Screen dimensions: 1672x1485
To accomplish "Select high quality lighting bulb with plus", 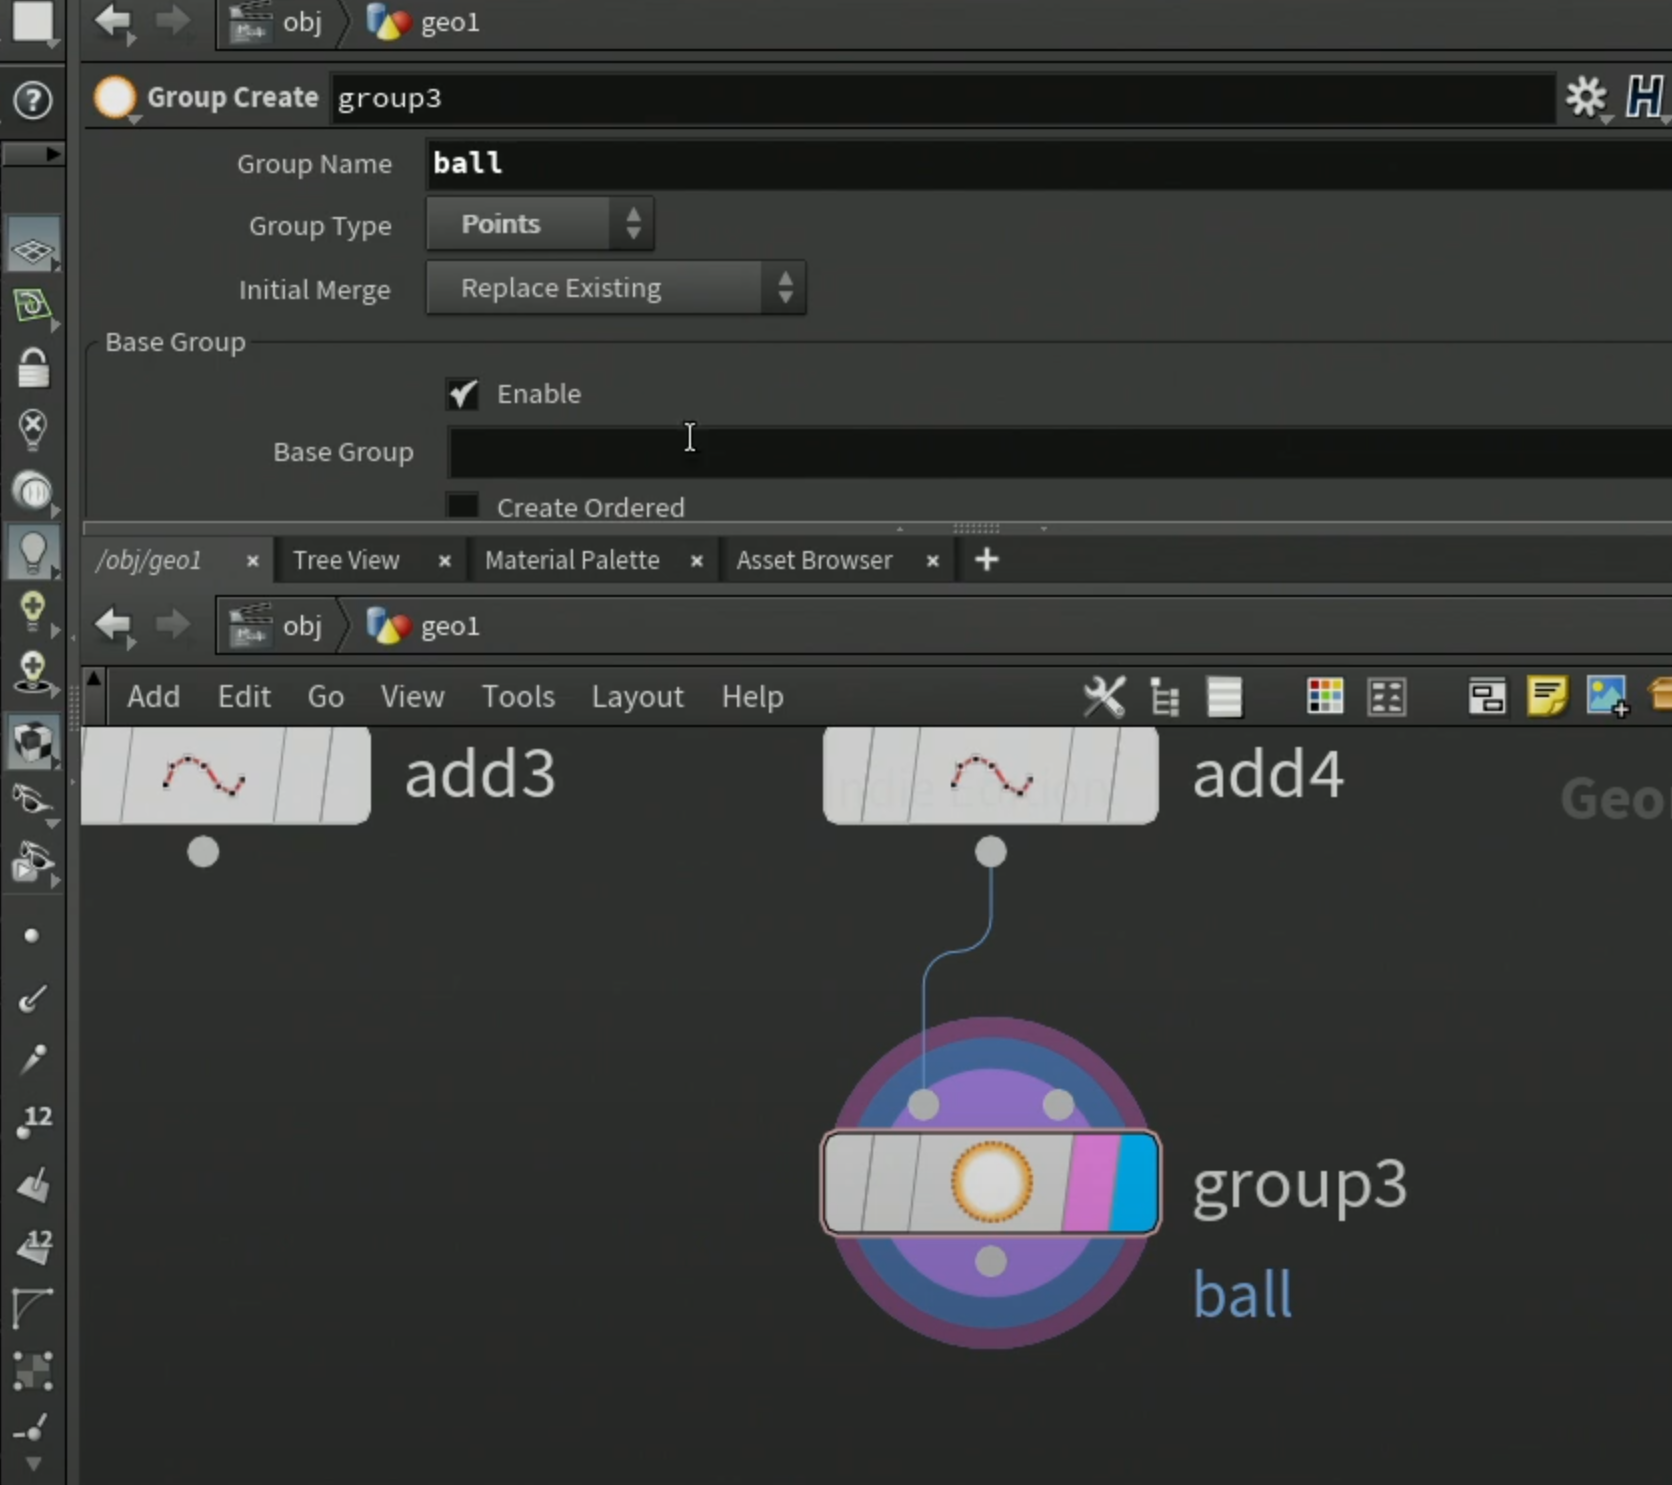I will [x=32, y=610].
